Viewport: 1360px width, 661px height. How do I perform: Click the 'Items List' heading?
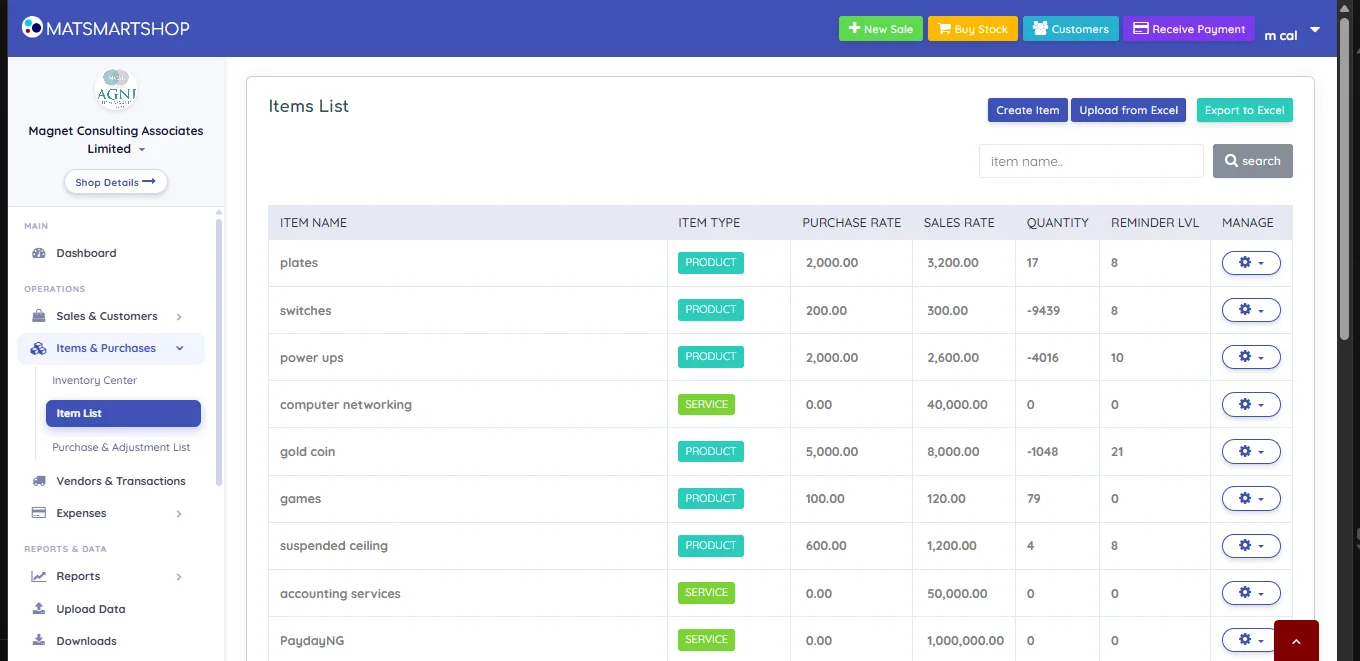[x=309, y=106]
